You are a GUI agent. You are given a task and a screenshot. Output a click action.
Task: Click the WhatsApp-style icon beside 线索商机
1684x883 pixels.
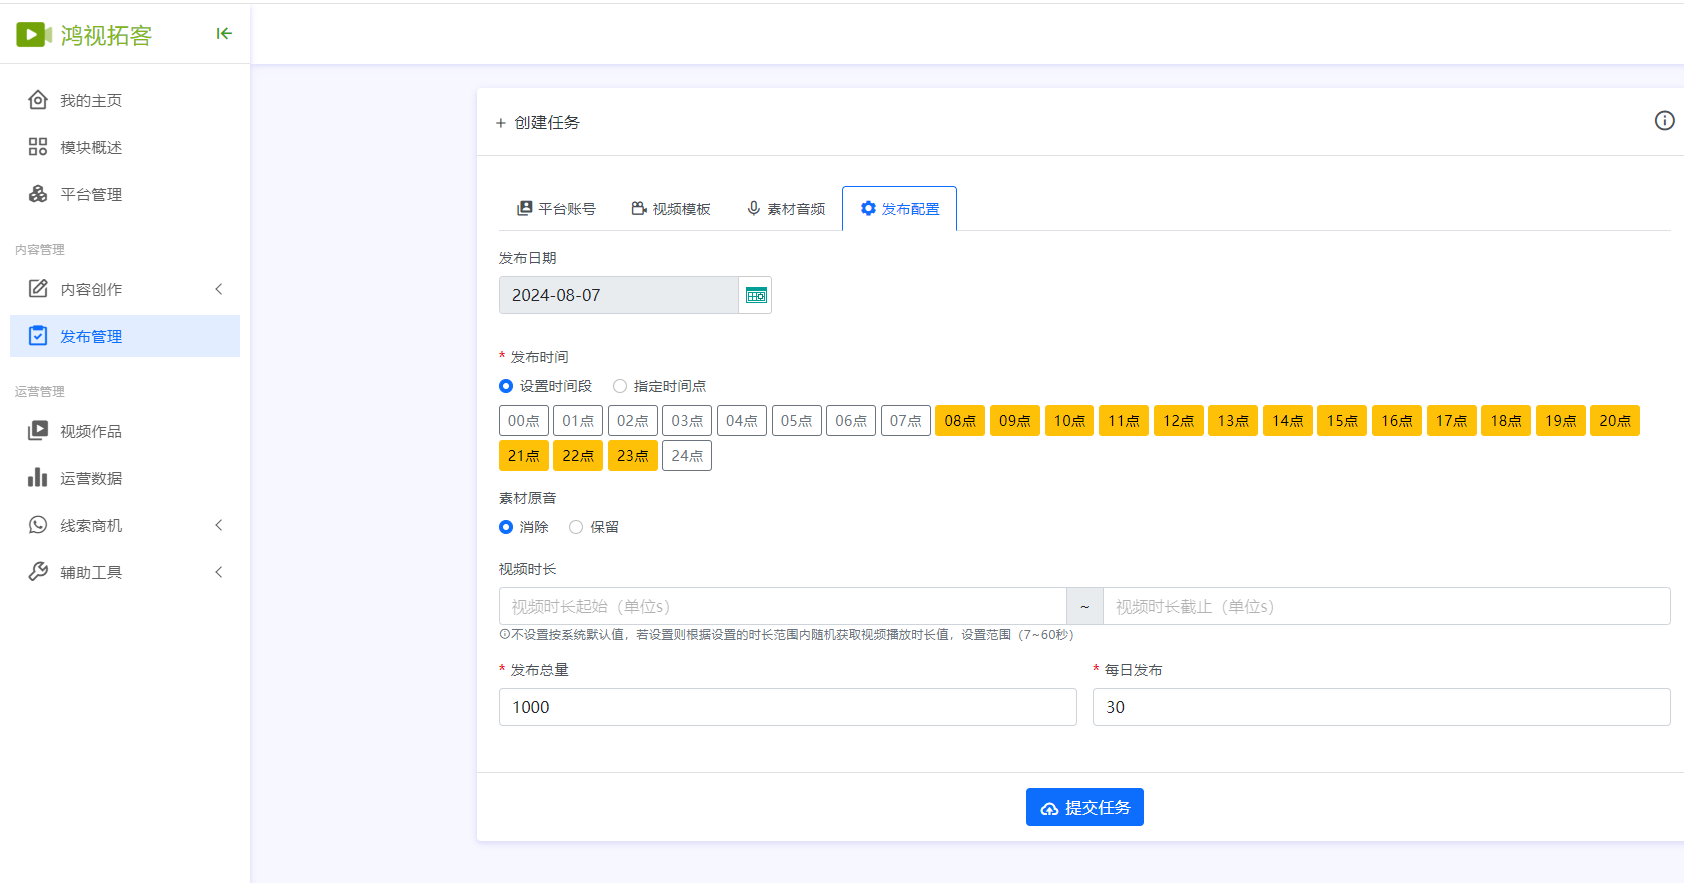pyautogui.click(x=38, y=525)
